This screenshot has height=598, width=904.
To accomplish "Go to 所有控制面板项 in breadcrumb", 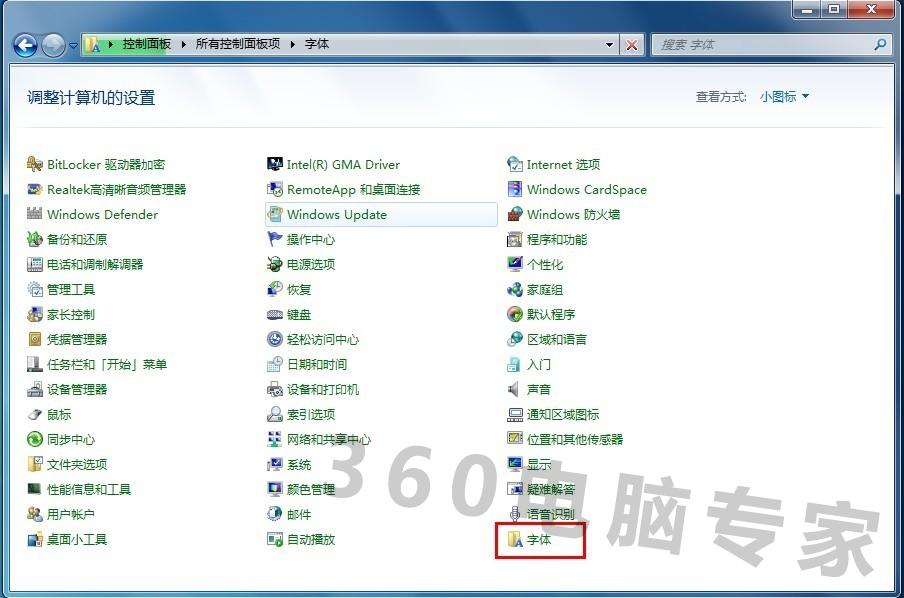I will pos(238,44).
